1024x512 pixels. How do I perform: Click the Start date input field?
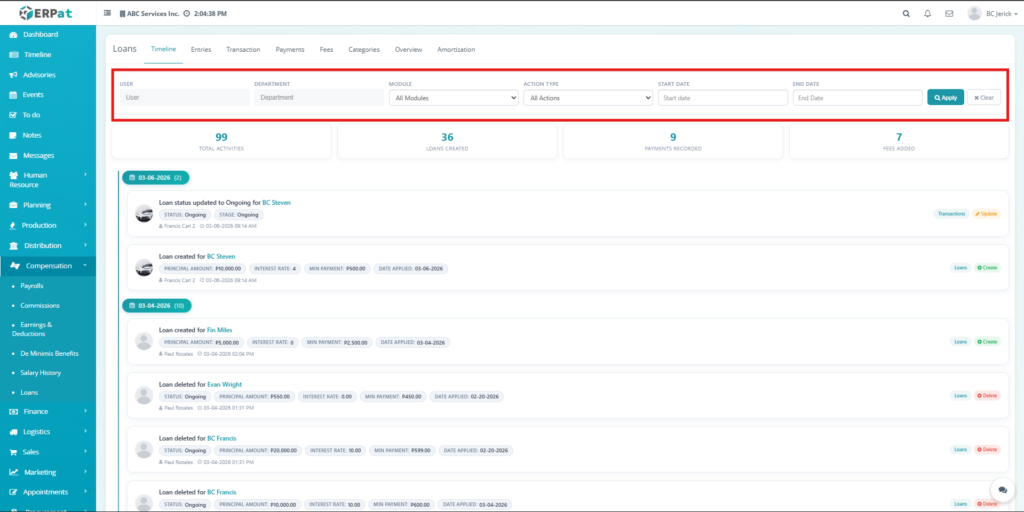(723, 98)
